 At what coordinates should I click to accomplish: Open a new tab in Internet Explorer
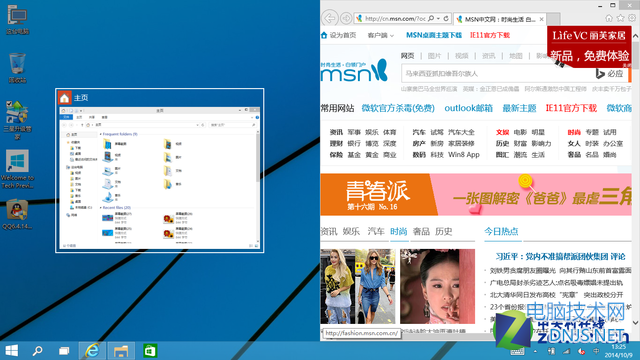[x=553, y=19]
